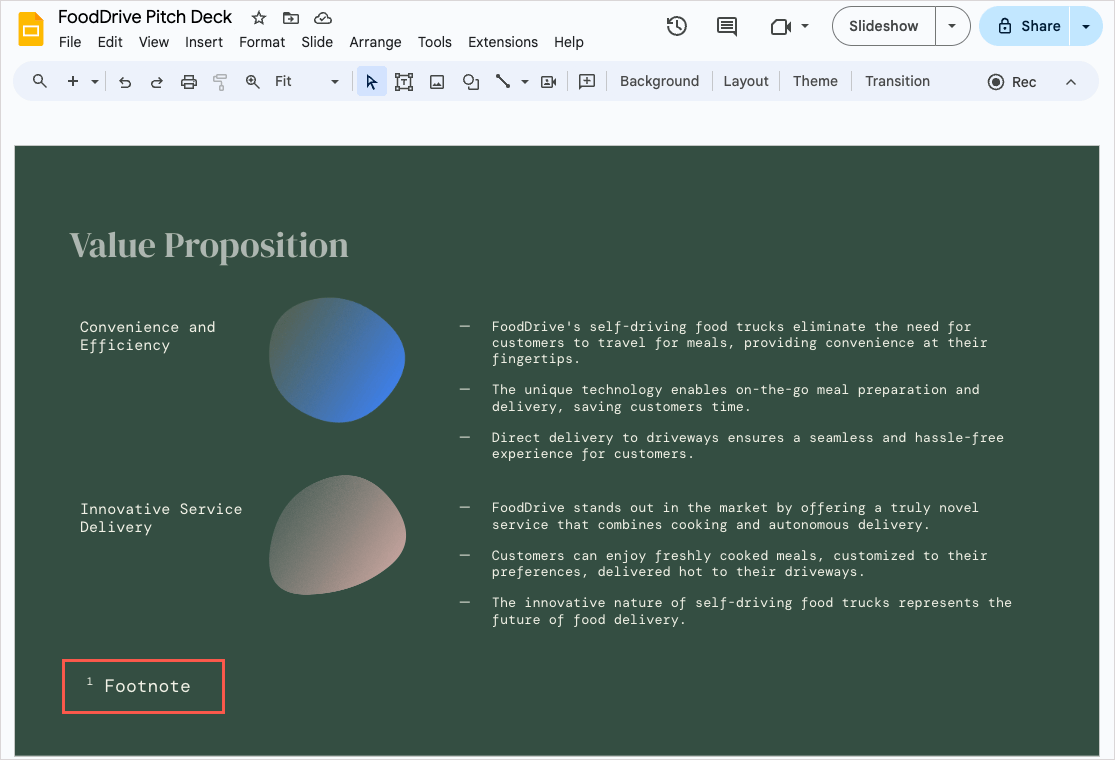Open the Google Slides home icon

[31, 29]
